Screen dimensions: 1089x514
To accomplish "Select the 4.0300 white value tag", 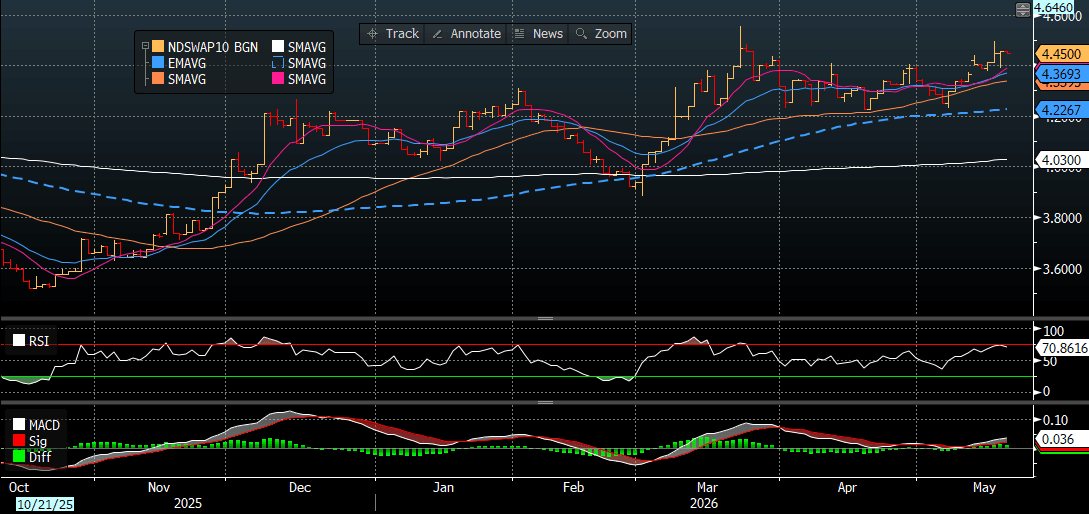I will tap(1062, 160).
